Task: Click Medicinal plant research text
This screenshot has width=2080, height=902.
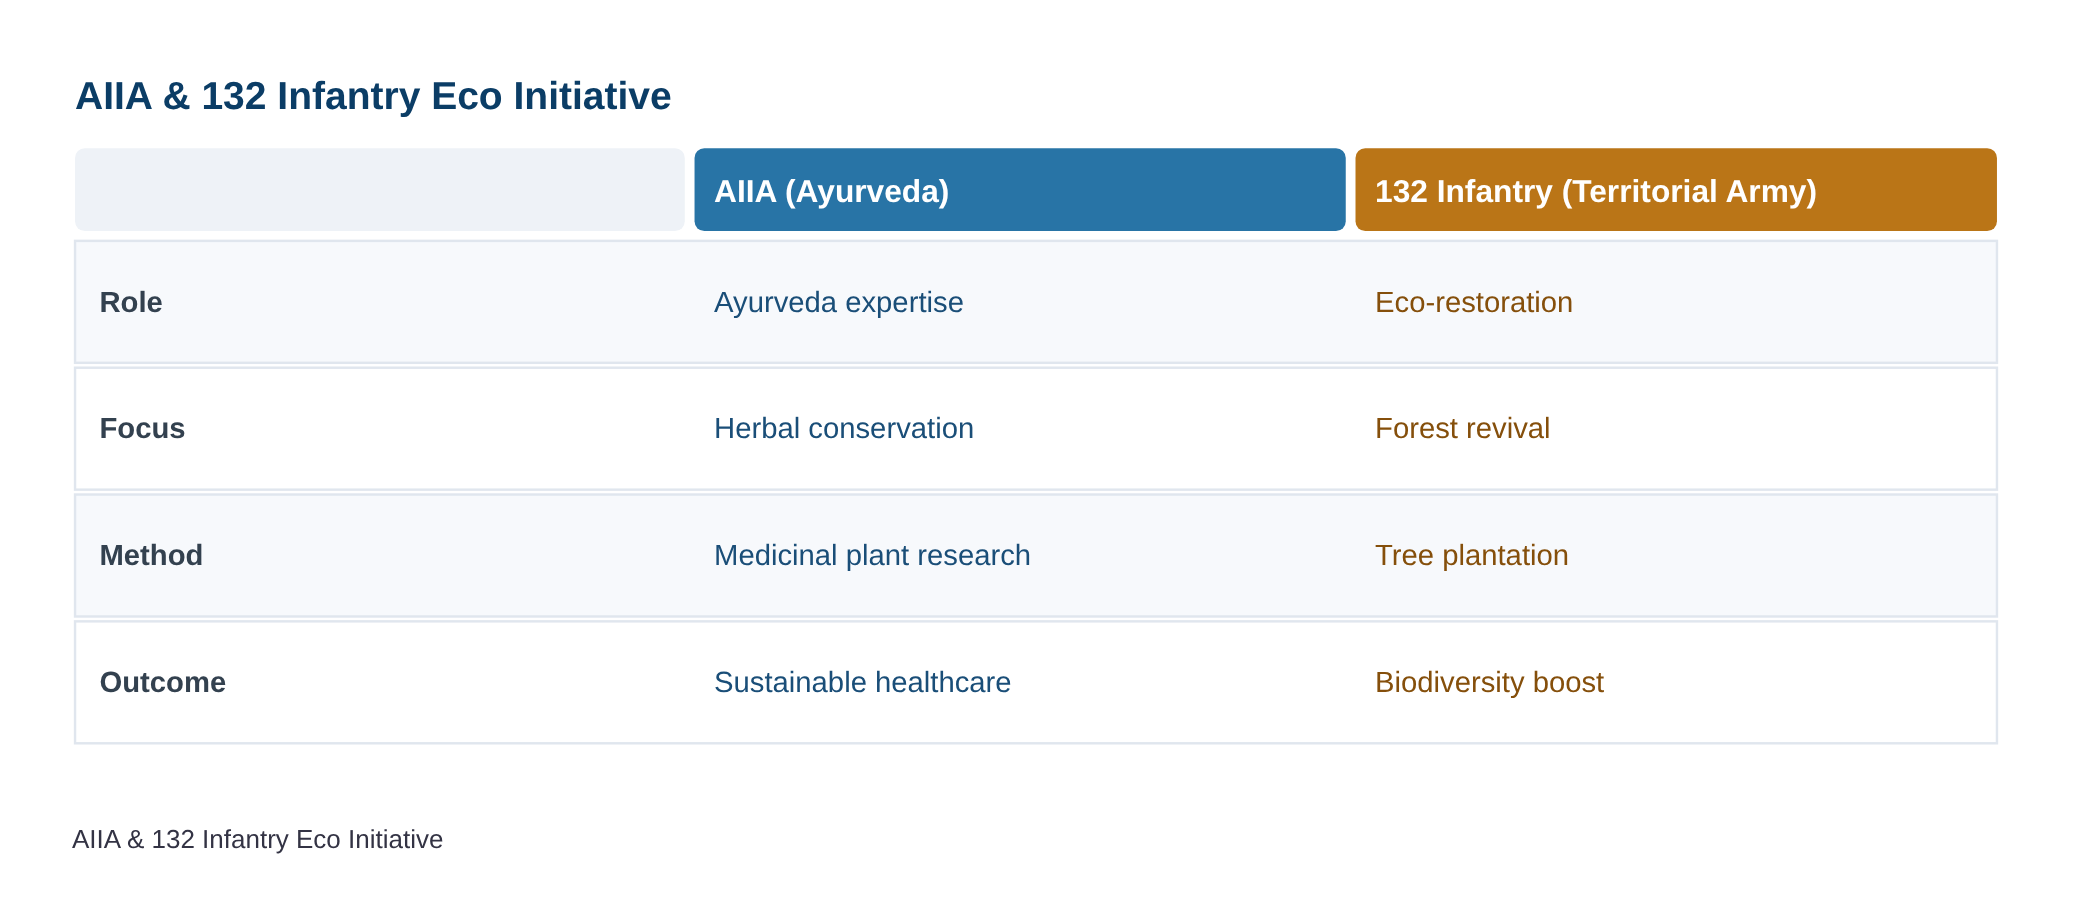Action: tap(872, 555)
